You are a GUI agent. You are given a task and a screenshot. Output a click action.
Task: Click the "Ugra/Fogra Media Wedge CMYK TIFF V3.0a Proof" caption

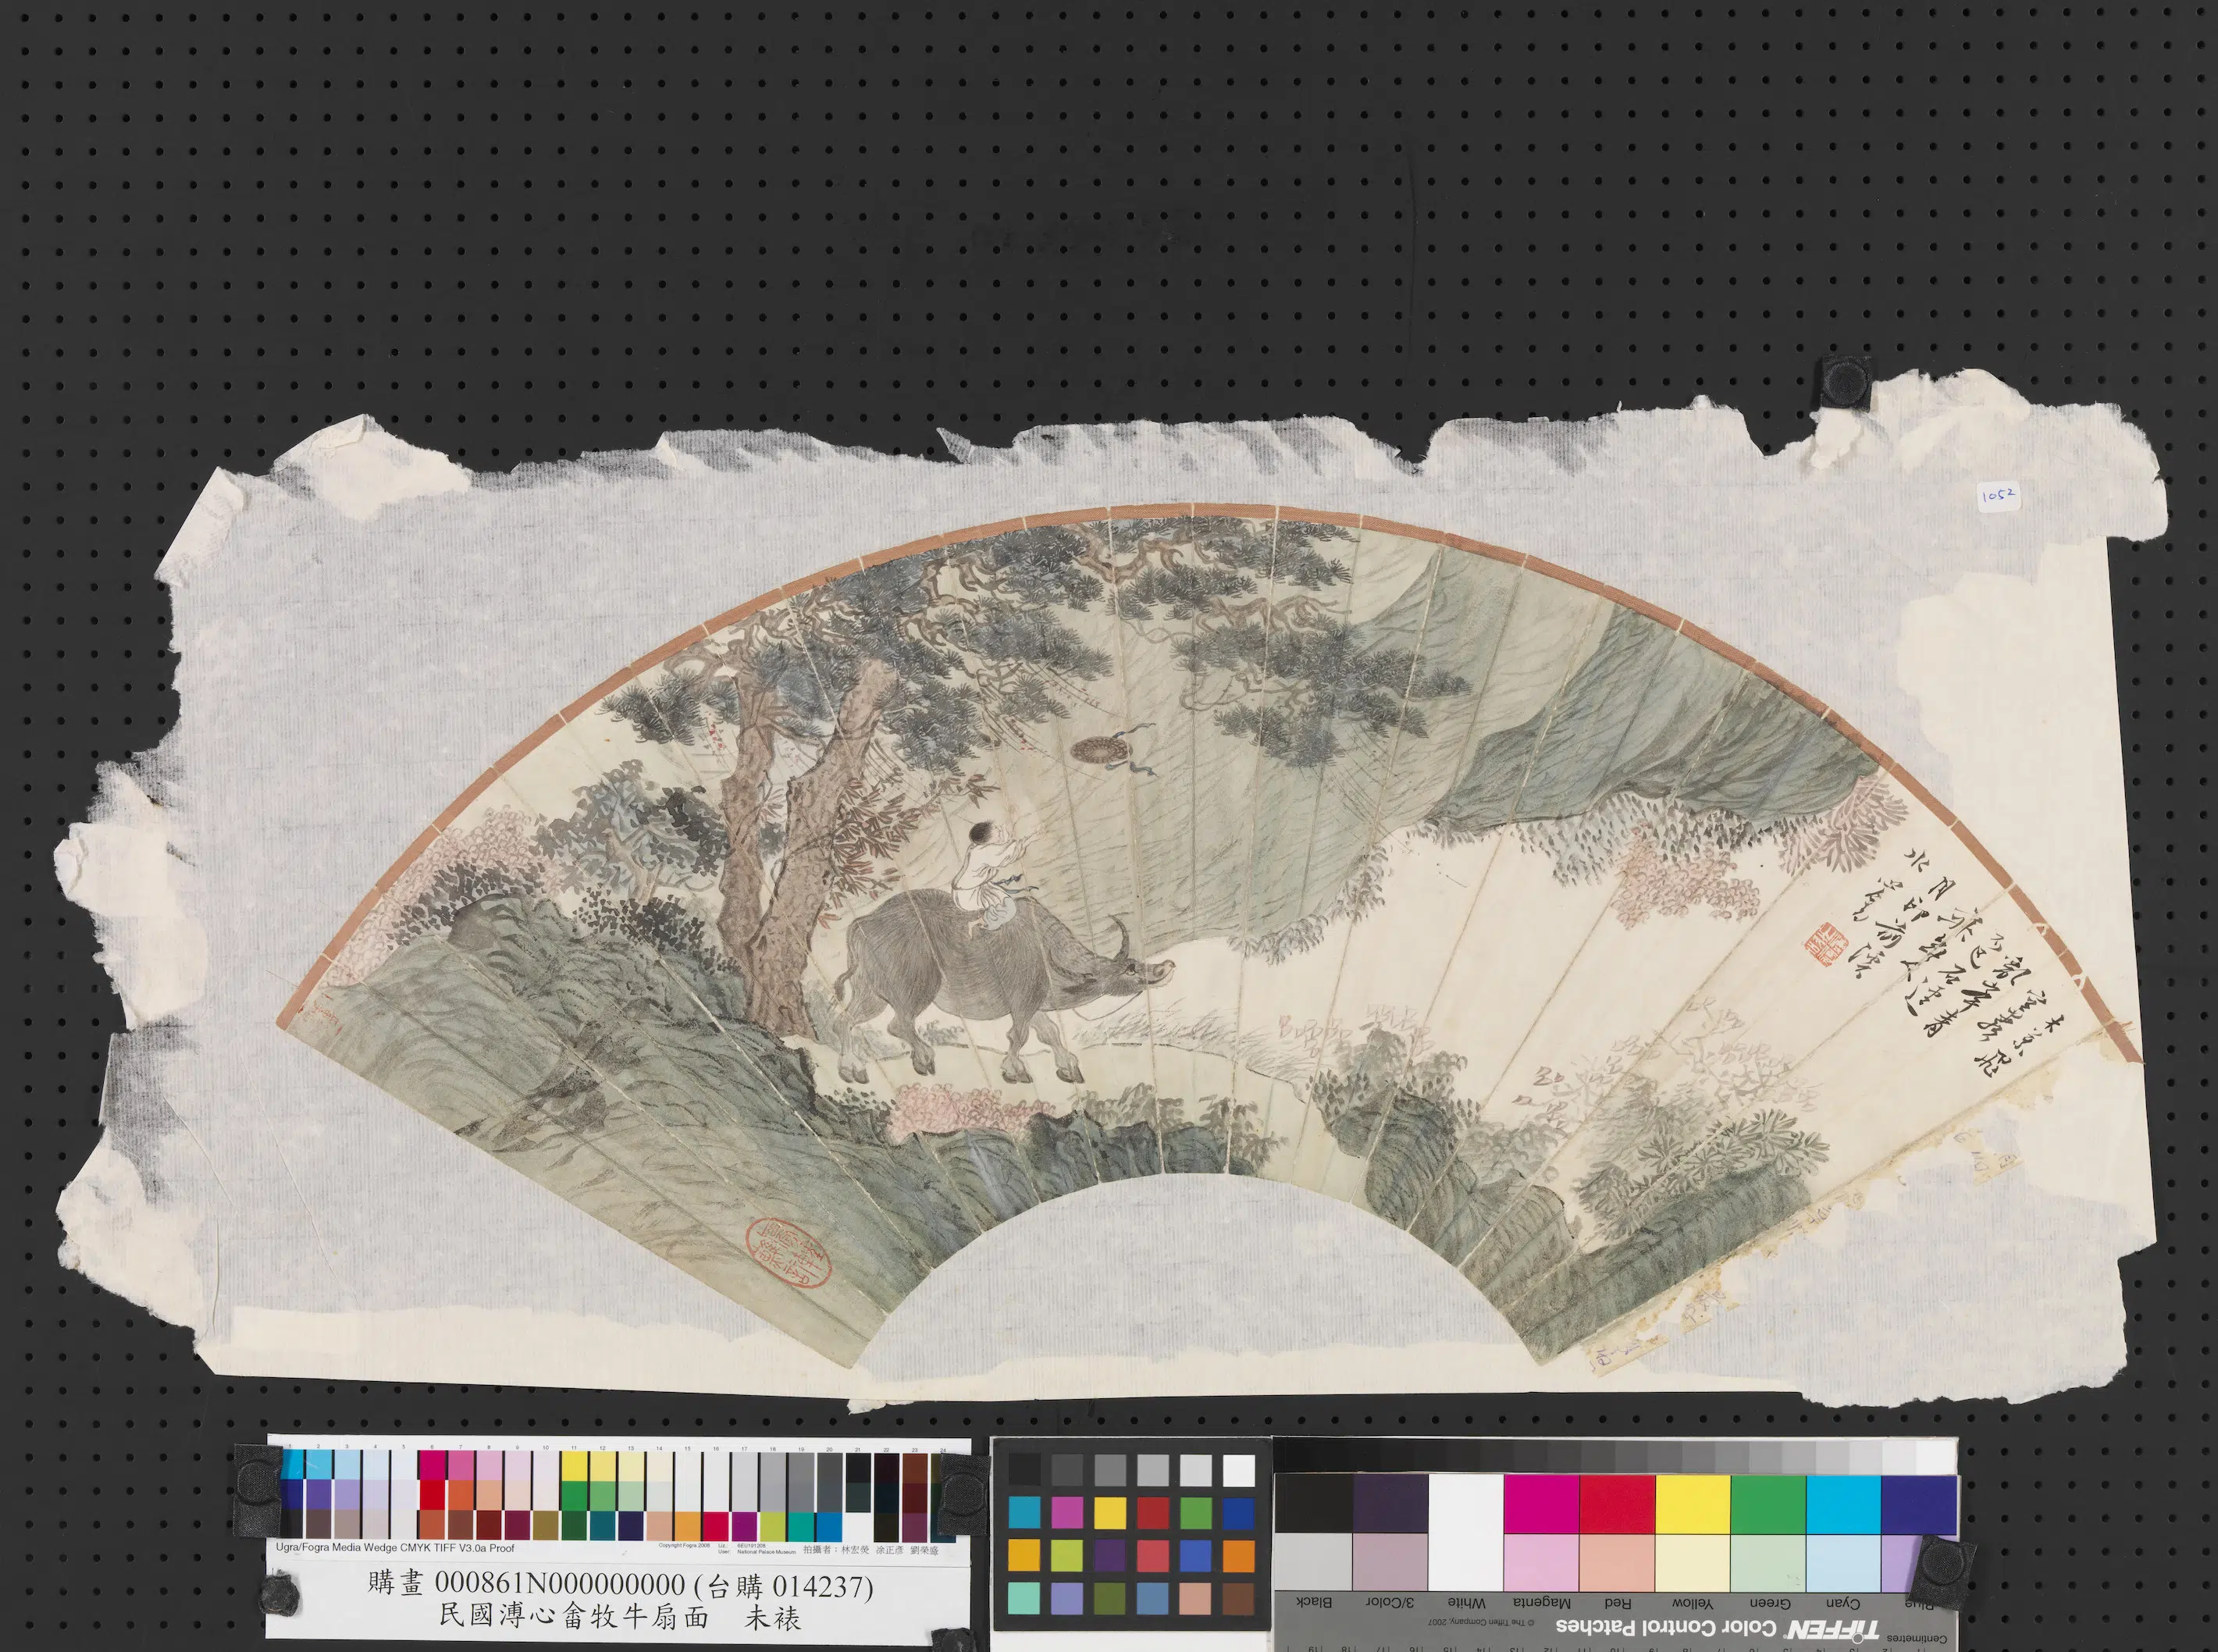point(395,1548)
